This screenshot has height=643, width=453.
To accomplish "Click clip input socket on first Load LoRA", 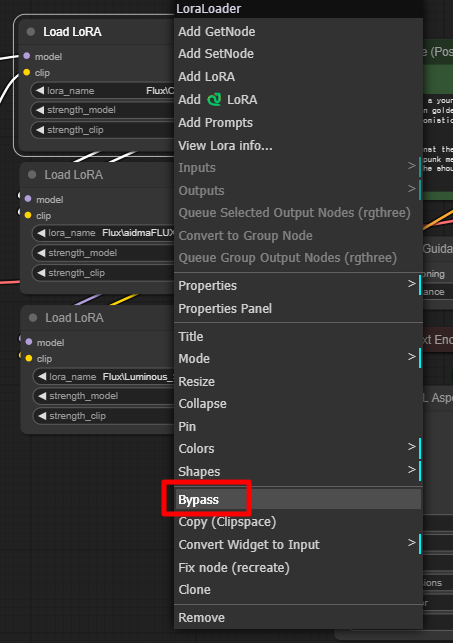I will 27,72.
